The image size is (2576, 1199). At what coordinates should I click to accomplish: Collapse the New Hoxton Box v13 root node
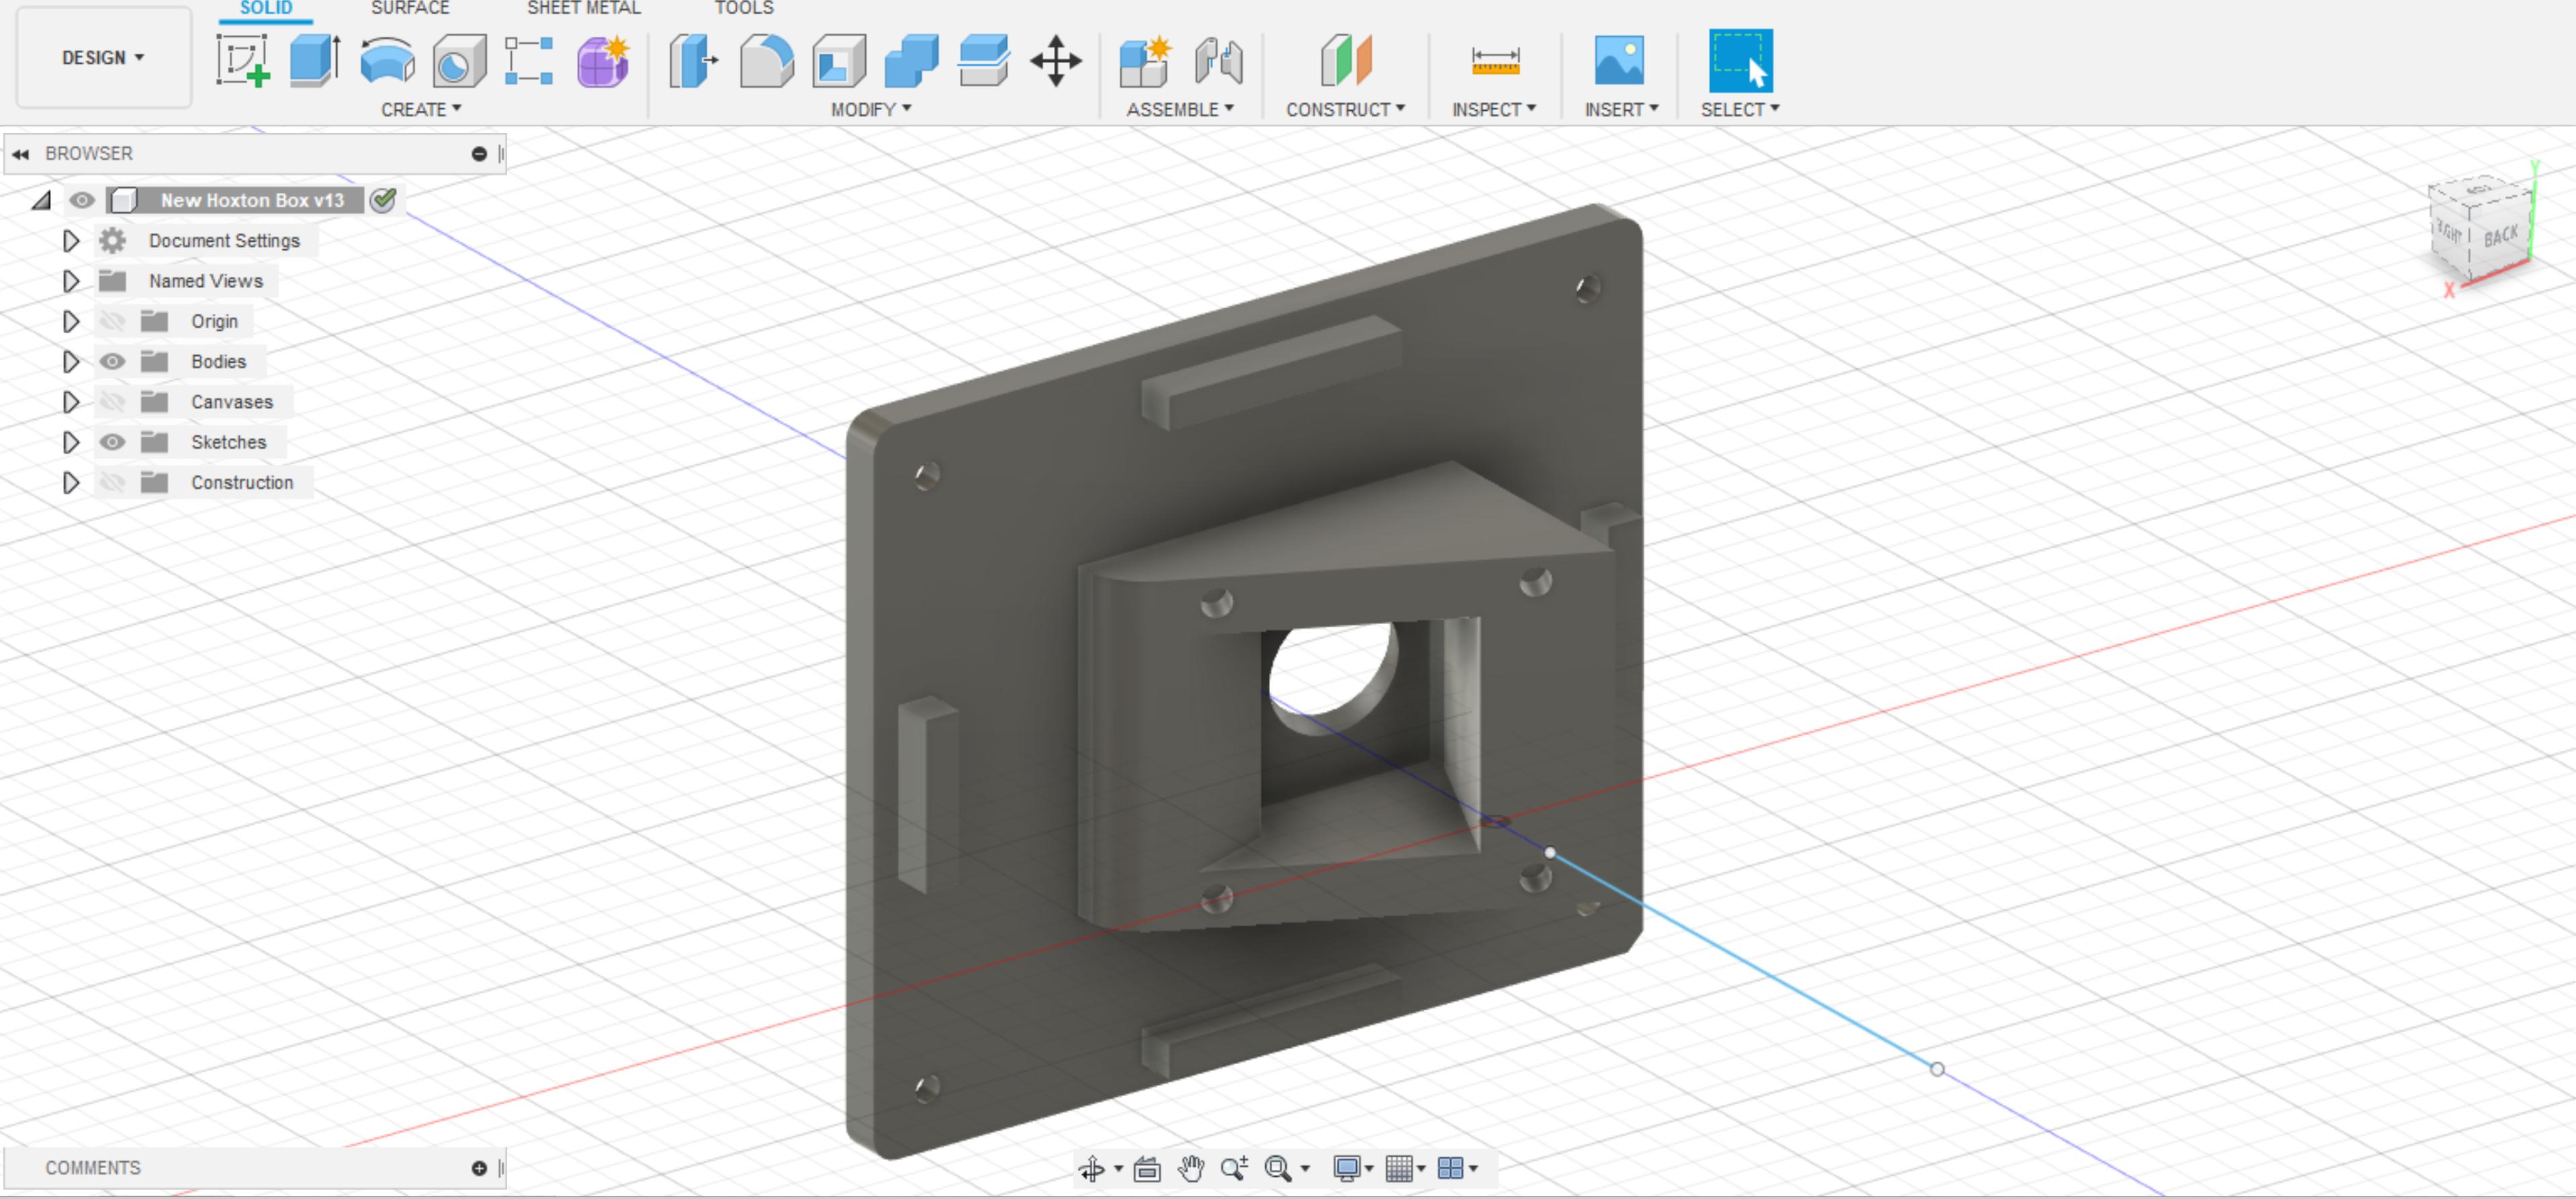coord(41,200)
